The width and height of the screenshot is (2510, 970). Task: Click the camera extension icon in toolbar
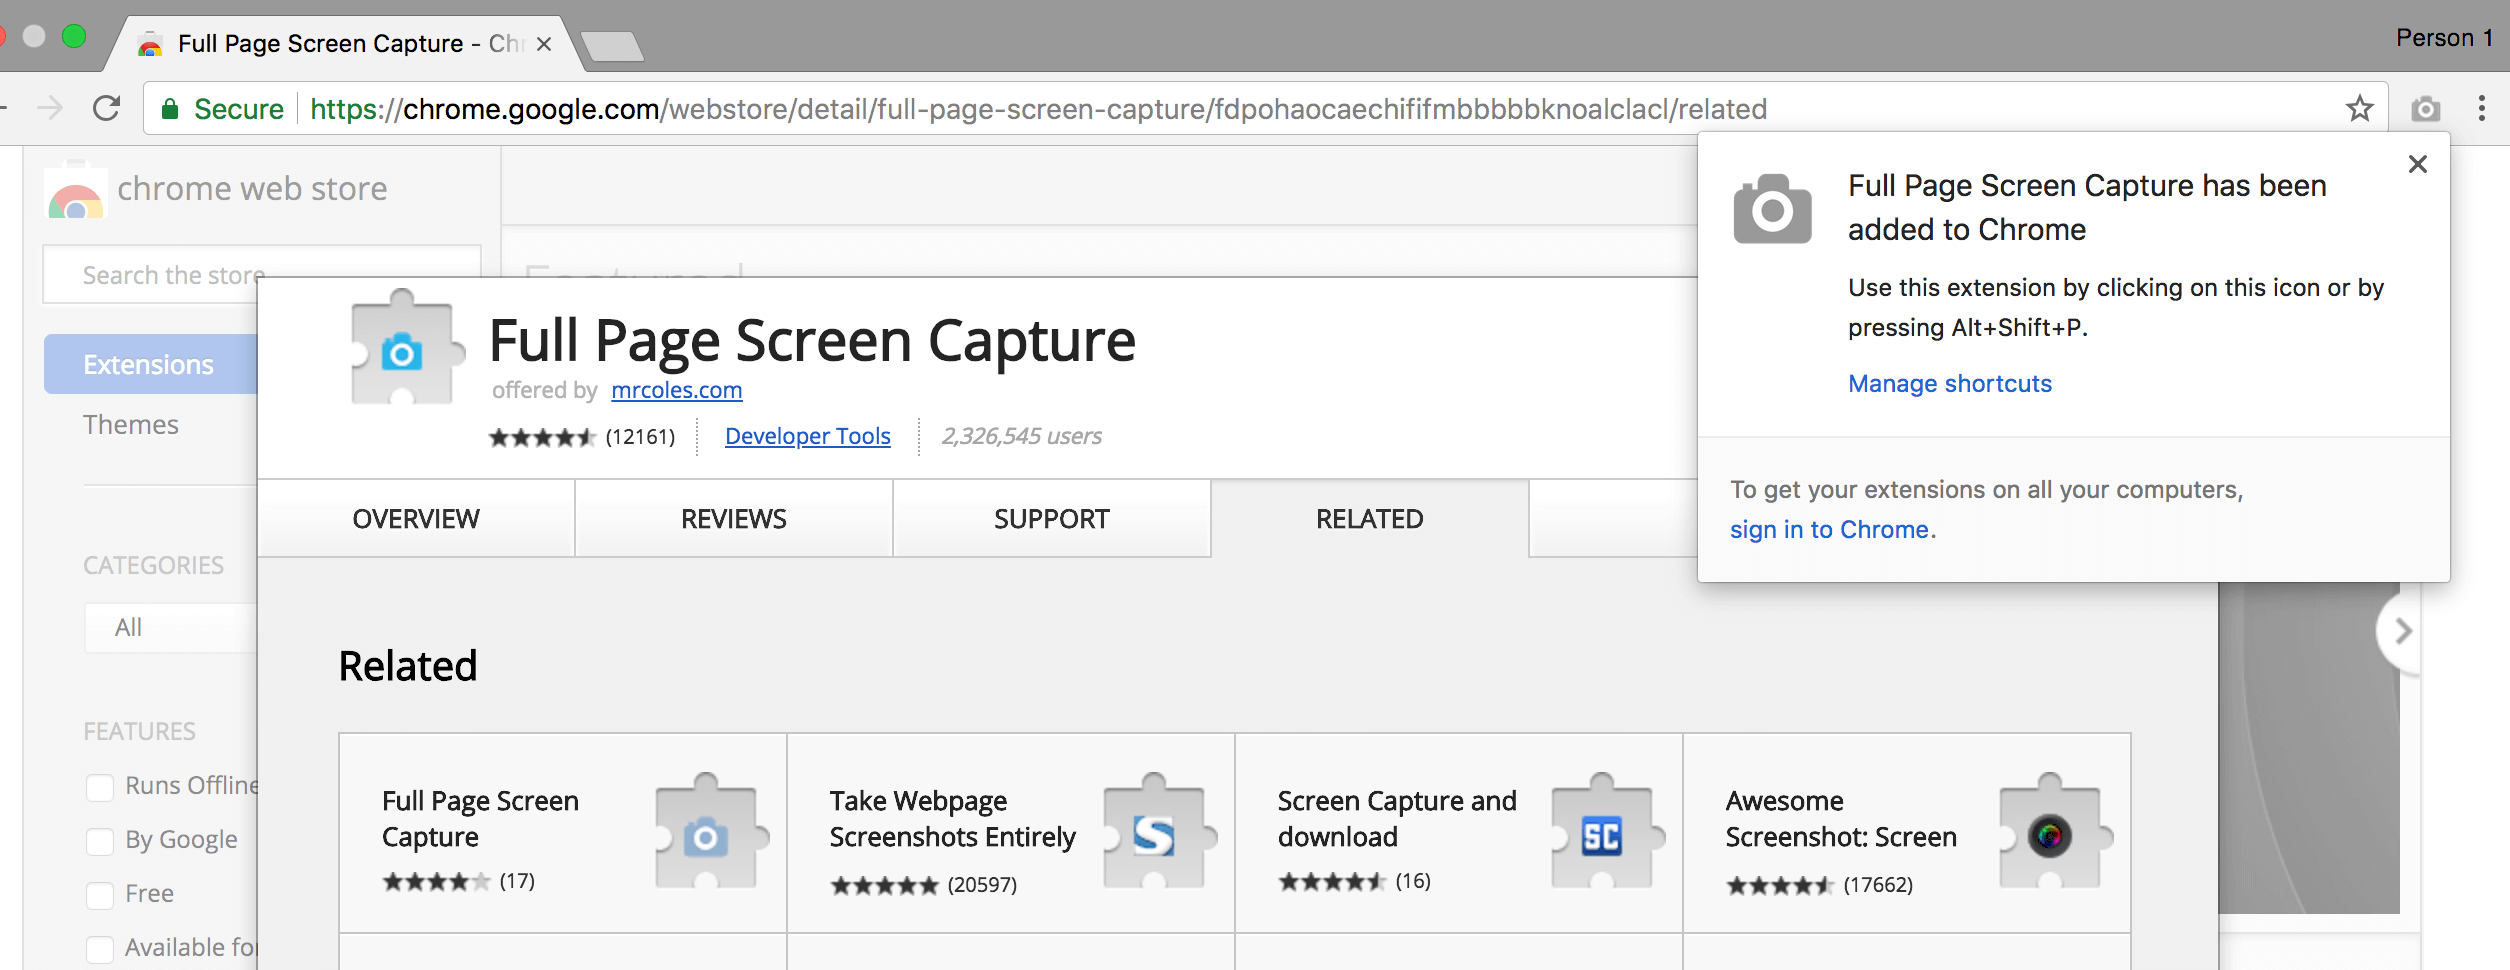tap(2425, 108)
